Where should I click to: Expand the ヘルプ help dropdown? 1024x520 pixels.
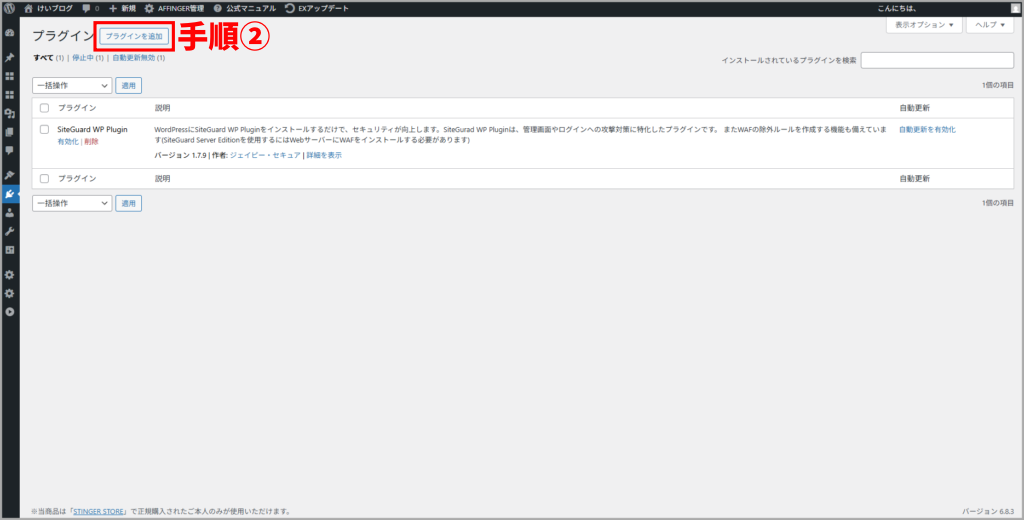[990, 24]
